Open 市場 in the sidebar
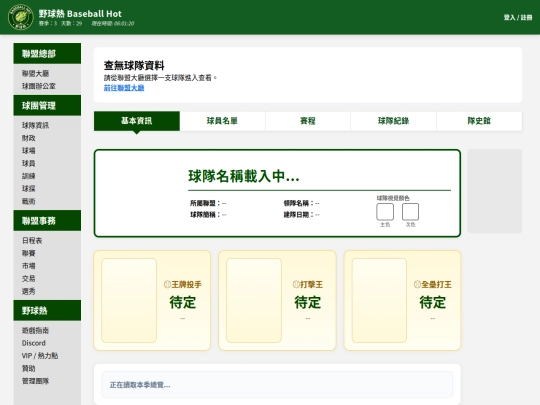The height and width of the screenshot is (405, 540). tap(29, 266)
